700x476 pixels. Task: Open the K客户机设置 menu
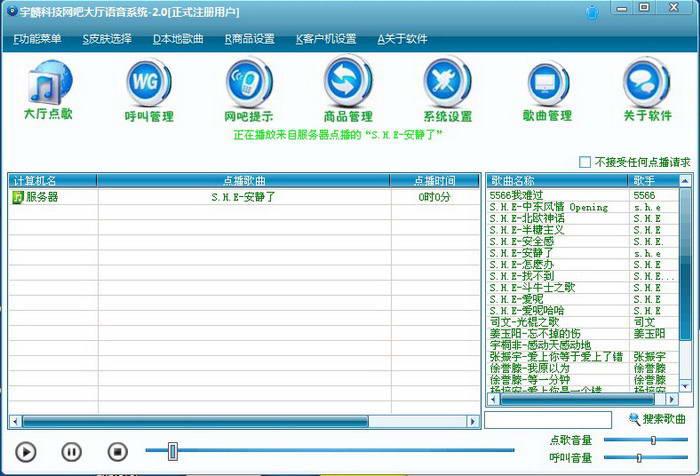coord(326,39)
